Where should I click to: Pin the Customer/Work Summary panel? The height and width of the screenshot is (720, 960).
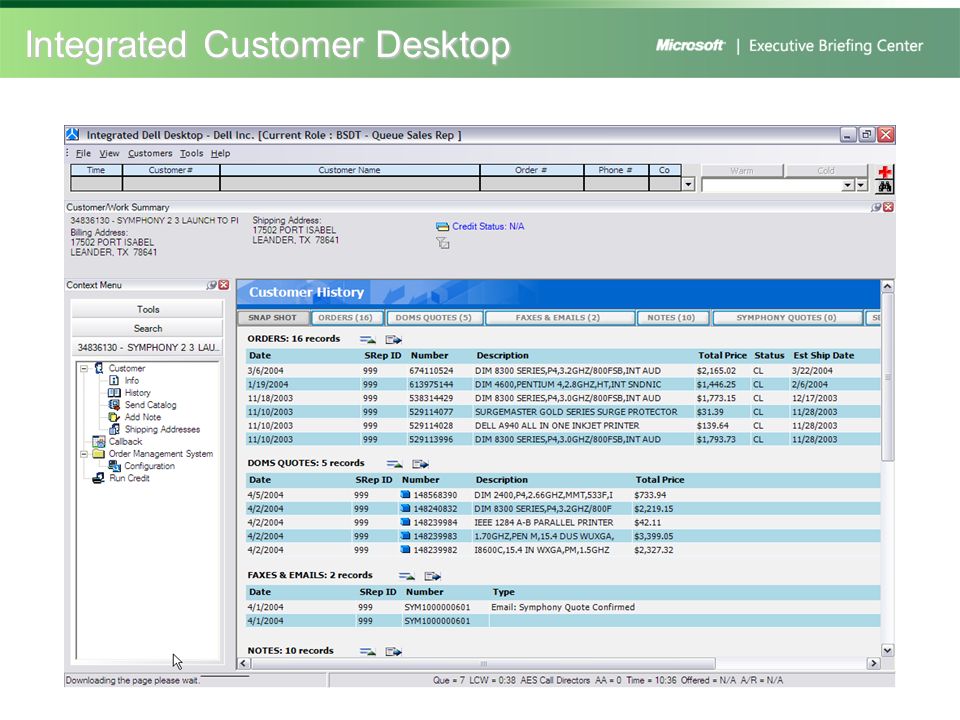coord(876,208)
